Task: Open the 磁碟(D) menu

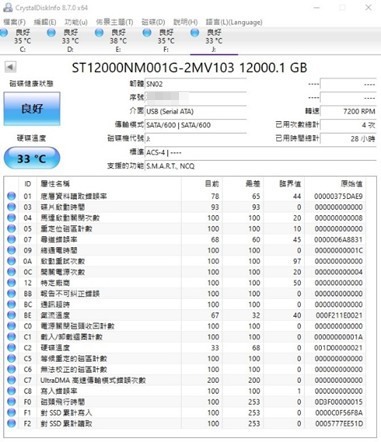Action: pos(153,22)
